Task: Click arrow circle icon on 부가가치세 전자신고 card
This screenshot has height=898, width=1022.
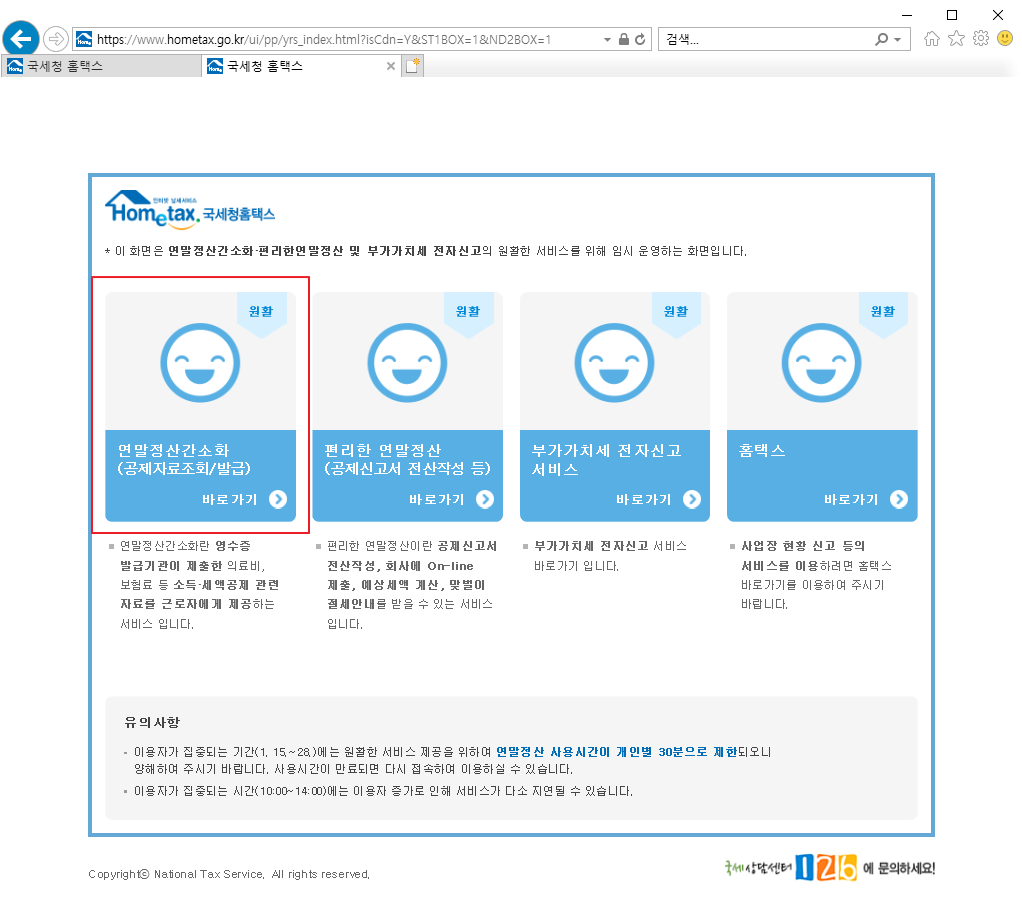Action: point(692,499)
